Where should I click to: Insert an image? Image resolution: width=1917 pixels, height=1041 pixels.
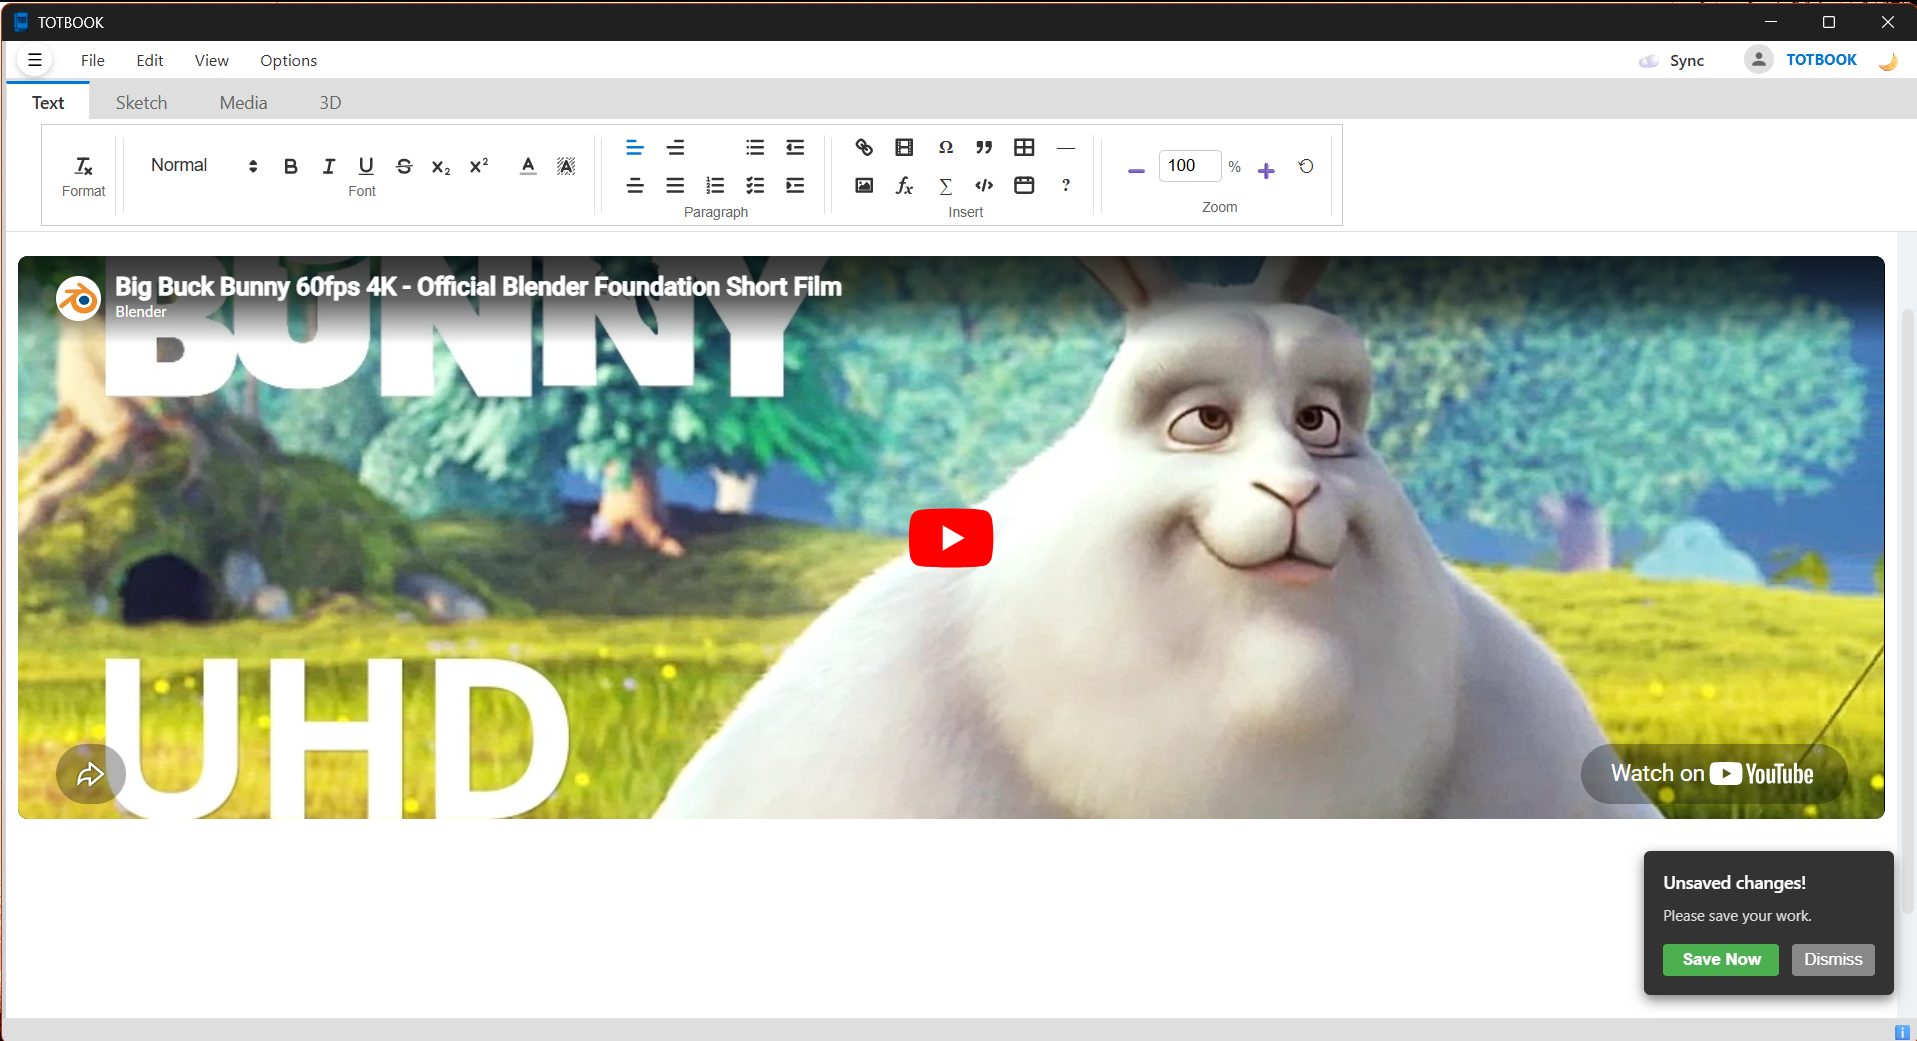pyautogui.click(x=864, y=186)
